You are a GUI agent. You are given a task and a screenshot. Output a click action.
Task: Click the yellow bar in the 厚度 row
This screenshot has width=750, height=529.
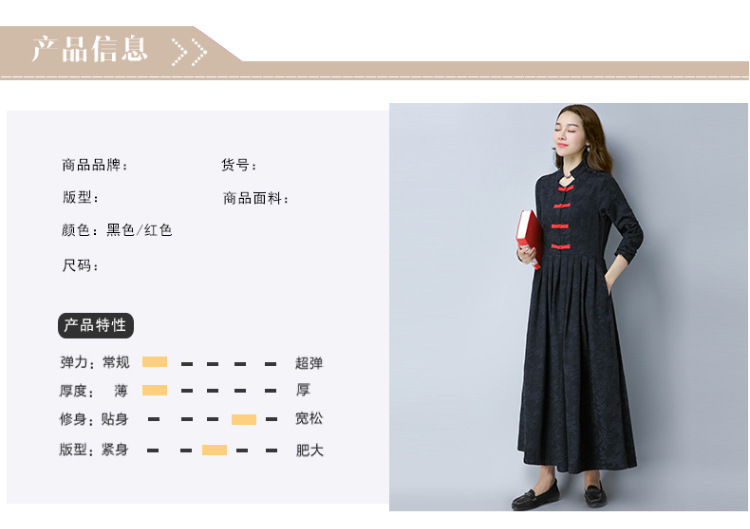tap(154, 390)
